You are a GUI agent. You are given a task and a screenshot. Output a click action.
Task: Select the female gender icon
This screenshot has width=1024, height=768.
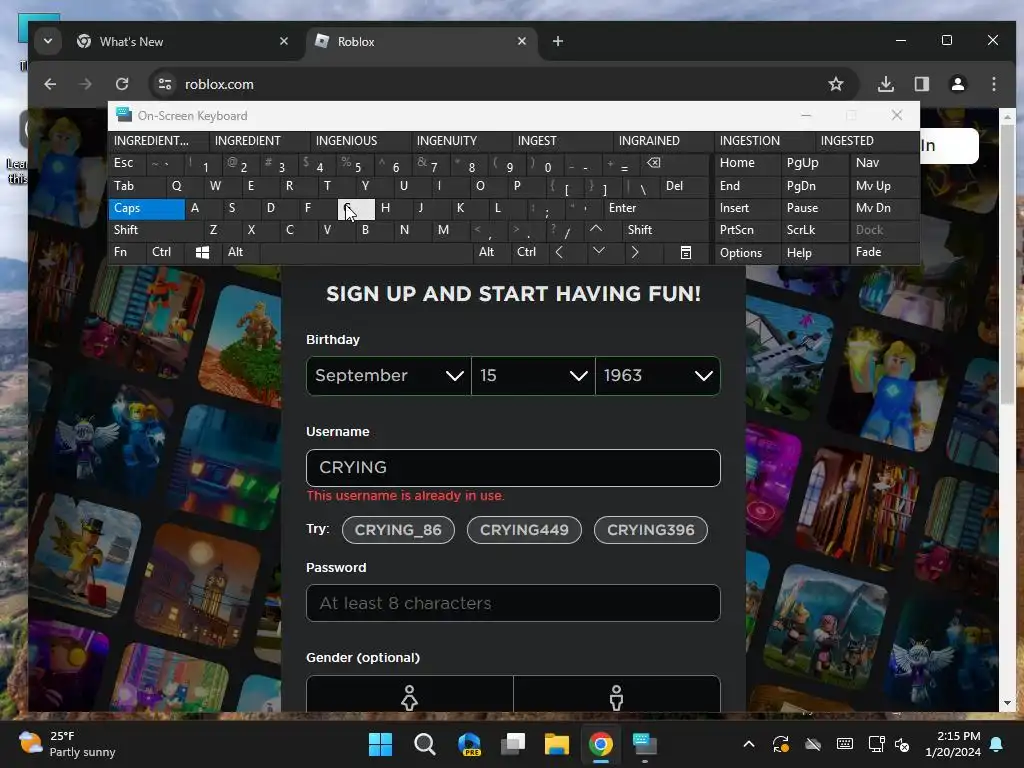409,696
